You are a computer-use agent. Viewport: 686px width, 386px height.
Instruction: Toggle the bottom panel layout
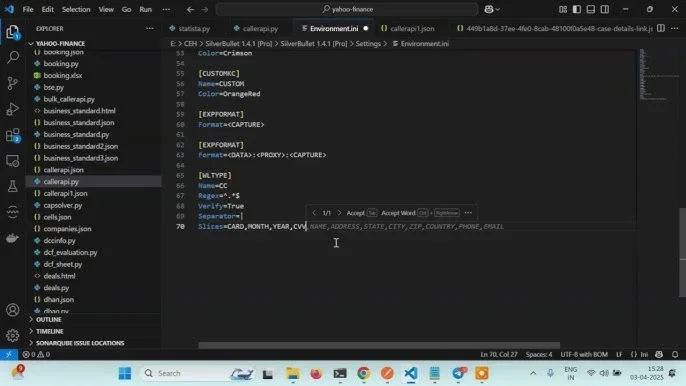(x=591, y=9)
